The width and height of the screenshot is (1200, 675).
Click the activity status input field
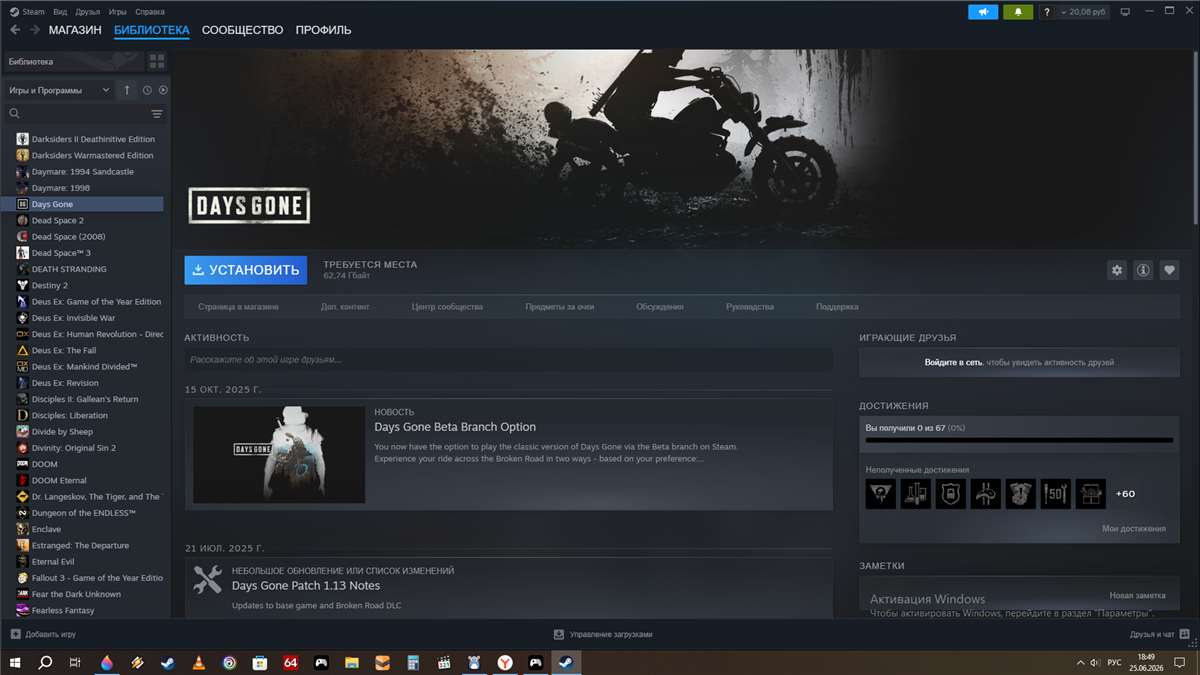point(508,360)
